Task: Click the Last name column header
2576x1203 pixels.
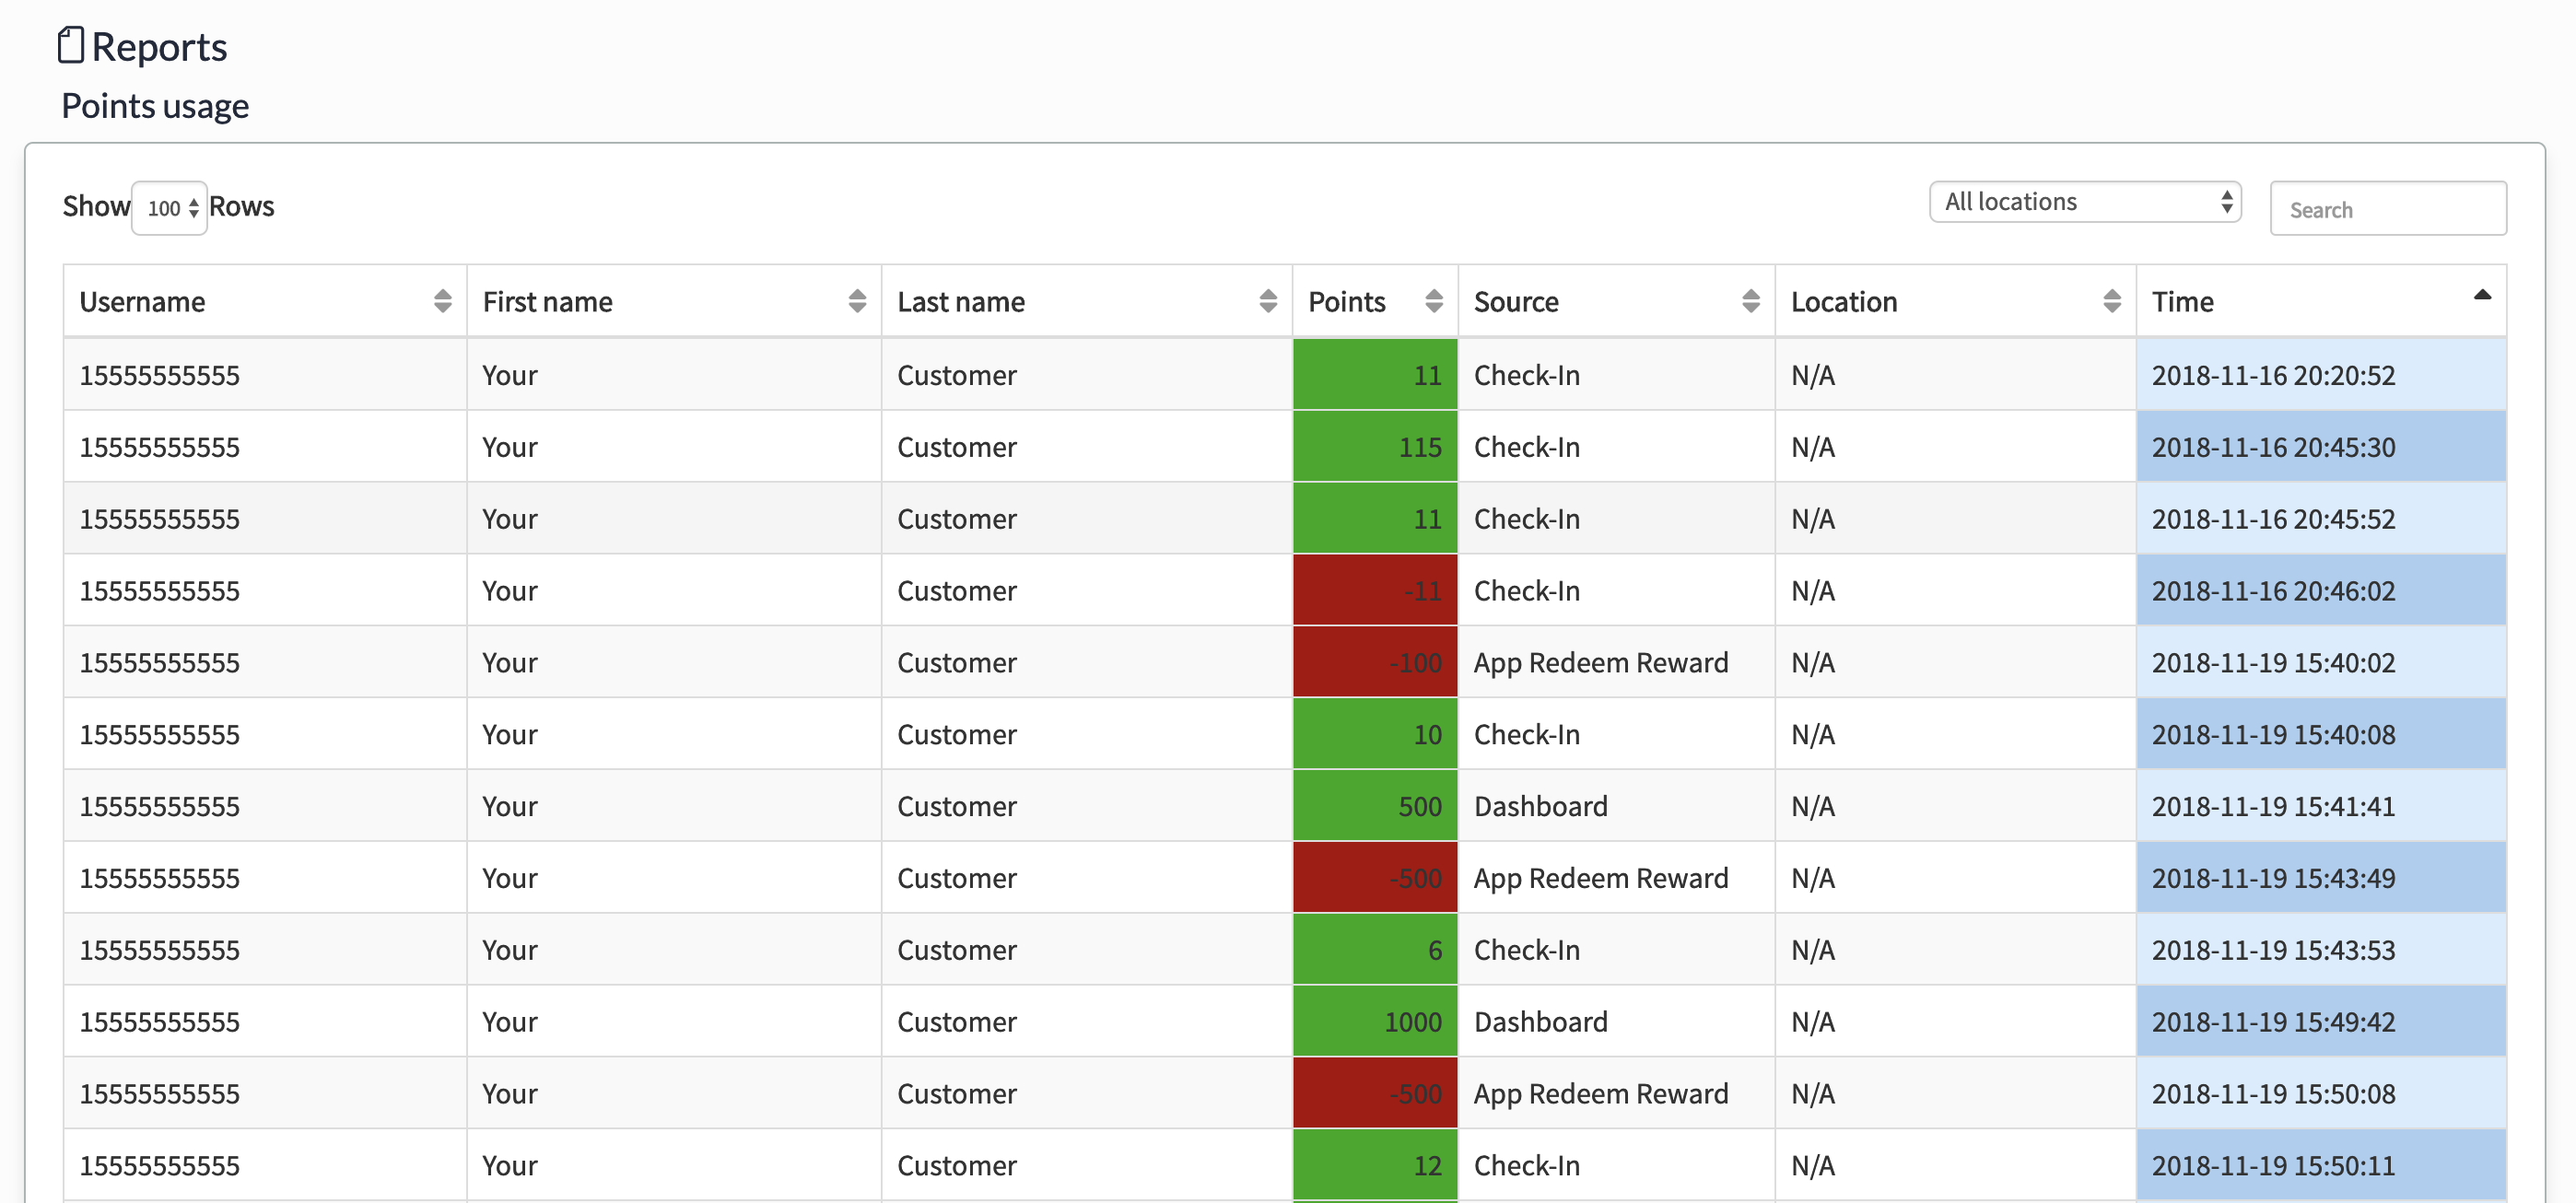Action: point(1087,301)
